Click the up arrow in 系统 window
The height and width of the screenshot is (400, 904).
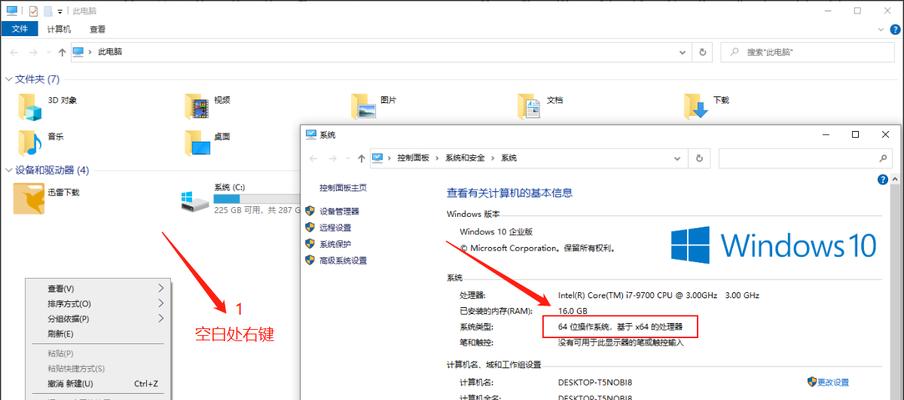361,158
